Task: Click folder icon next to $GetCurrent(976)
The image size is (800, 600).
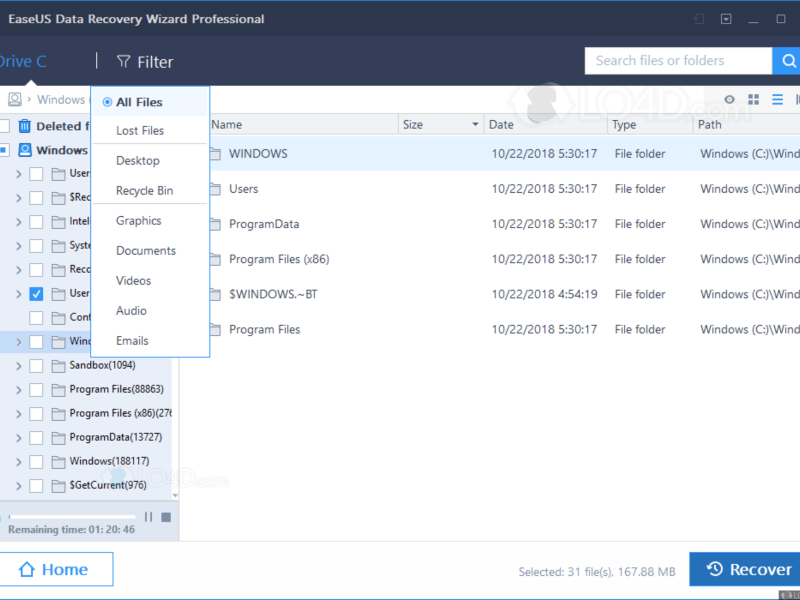Action: [x=58, y=486]
